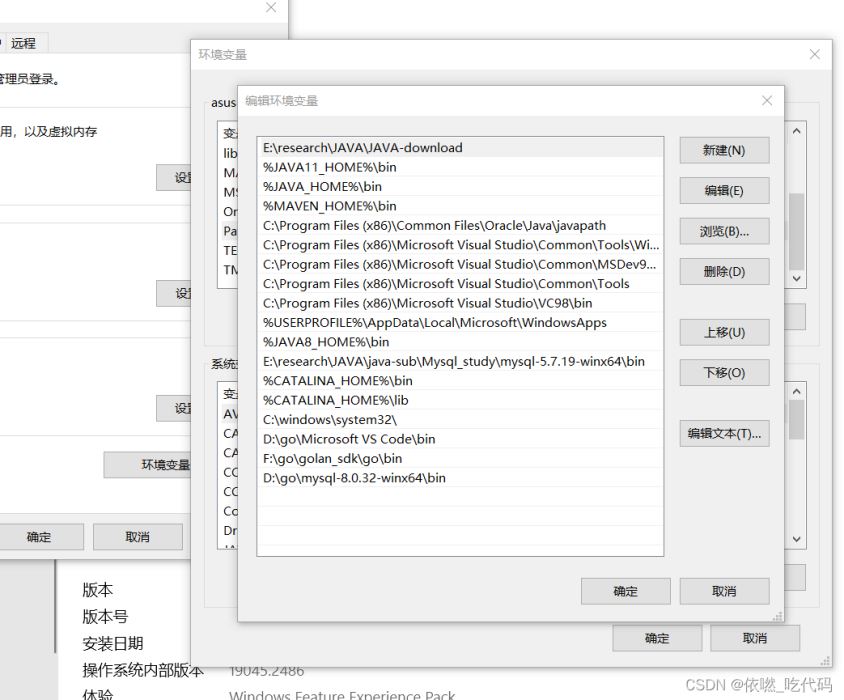Click the 删除(D) button to remove entry
The width and height of the screenshot is (844, 700).
tap(723, 271)
